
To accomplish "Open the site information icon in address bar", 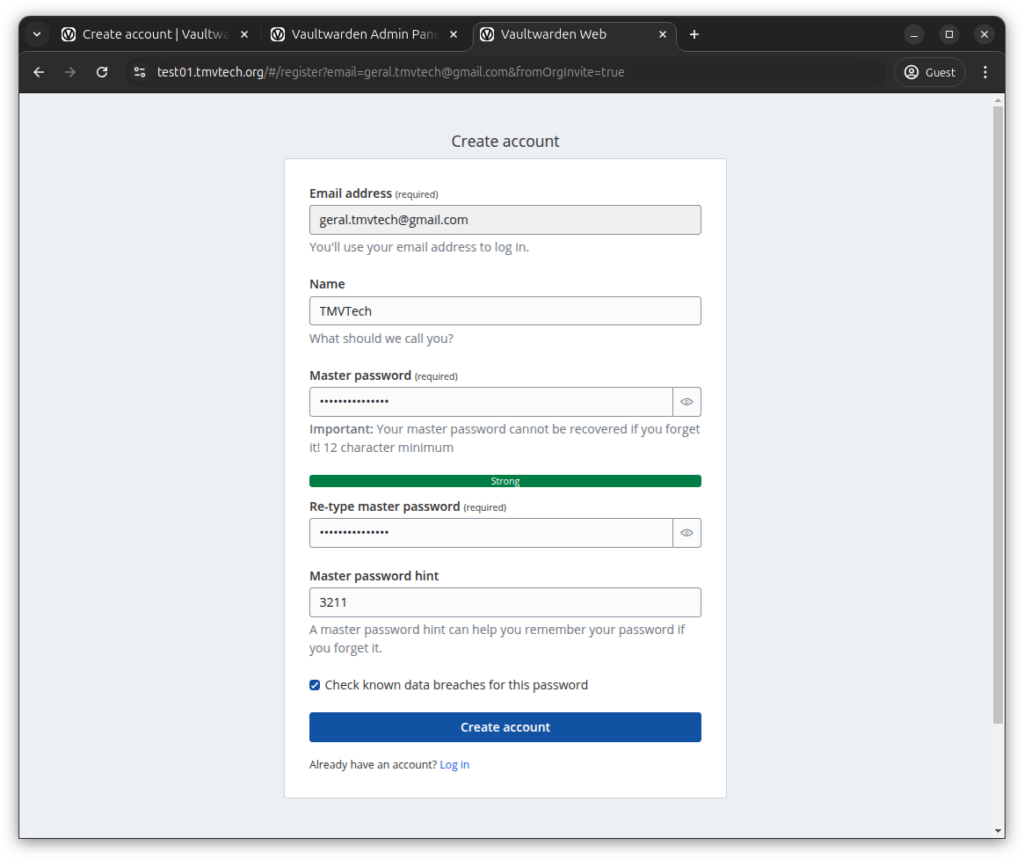I will (x=140, y=72).
